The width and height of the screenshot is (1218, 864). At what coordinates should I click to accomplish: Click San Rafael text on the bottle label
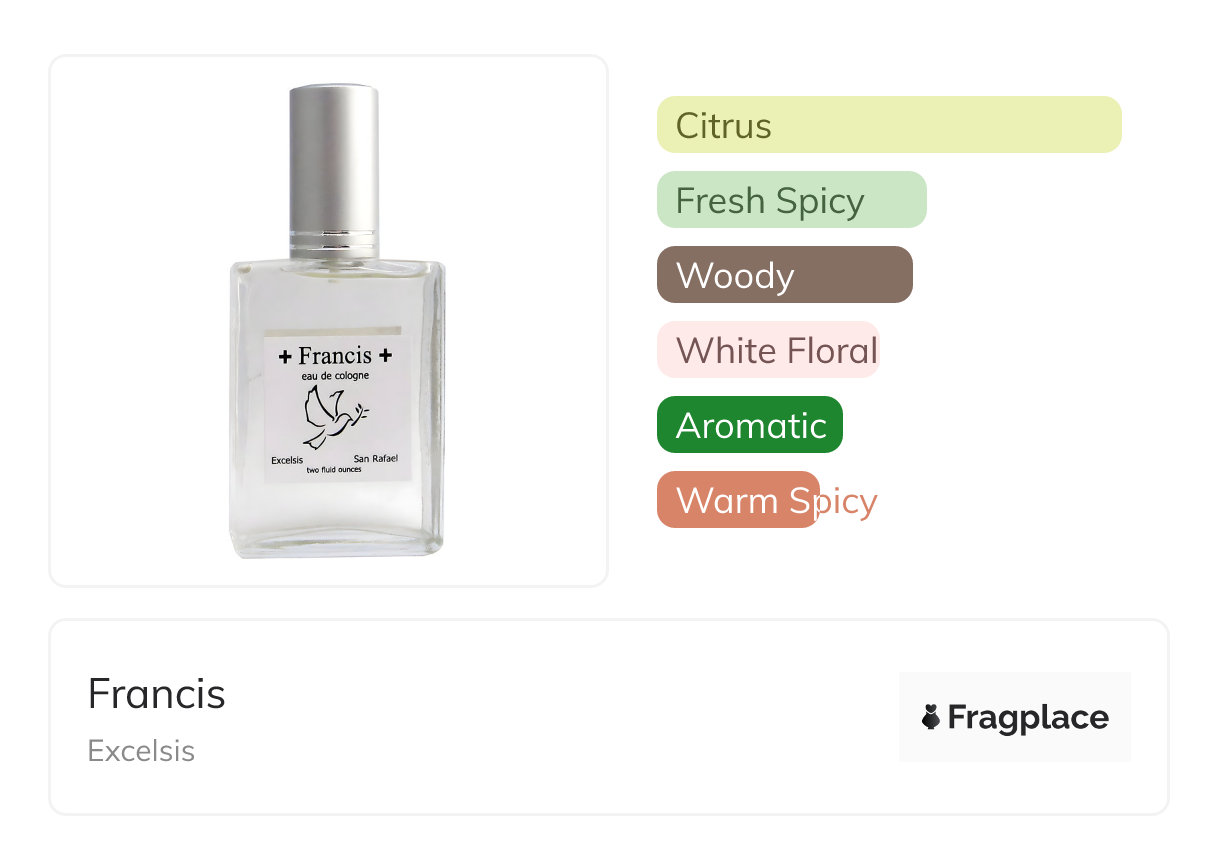coord(376,460)
